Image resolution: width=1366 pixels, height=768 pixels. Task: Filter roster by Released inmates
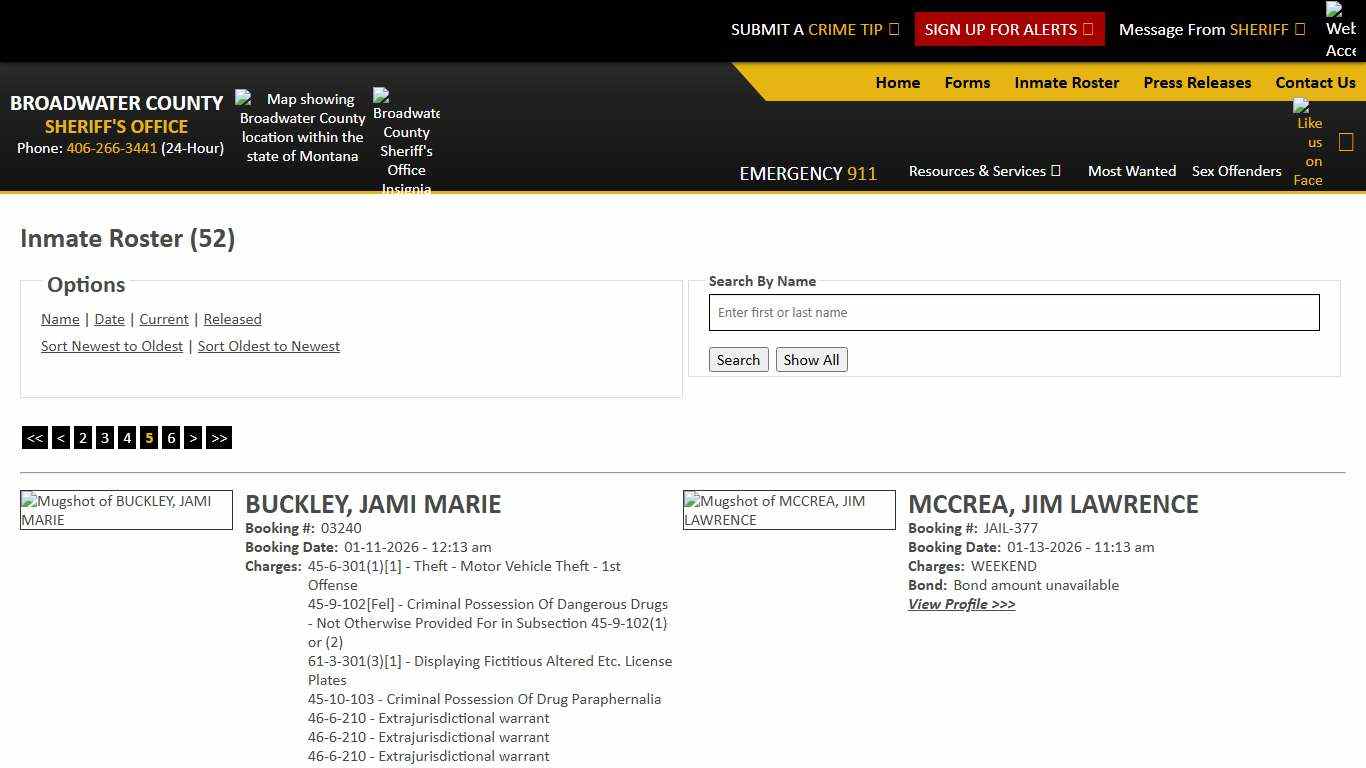232,319
